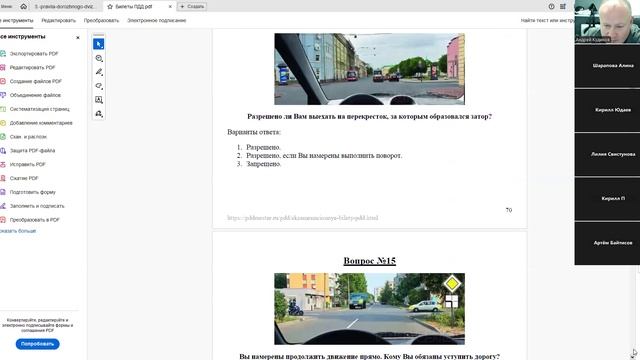Select participant tile Лилия Свистунова

(x=607, y=154)
